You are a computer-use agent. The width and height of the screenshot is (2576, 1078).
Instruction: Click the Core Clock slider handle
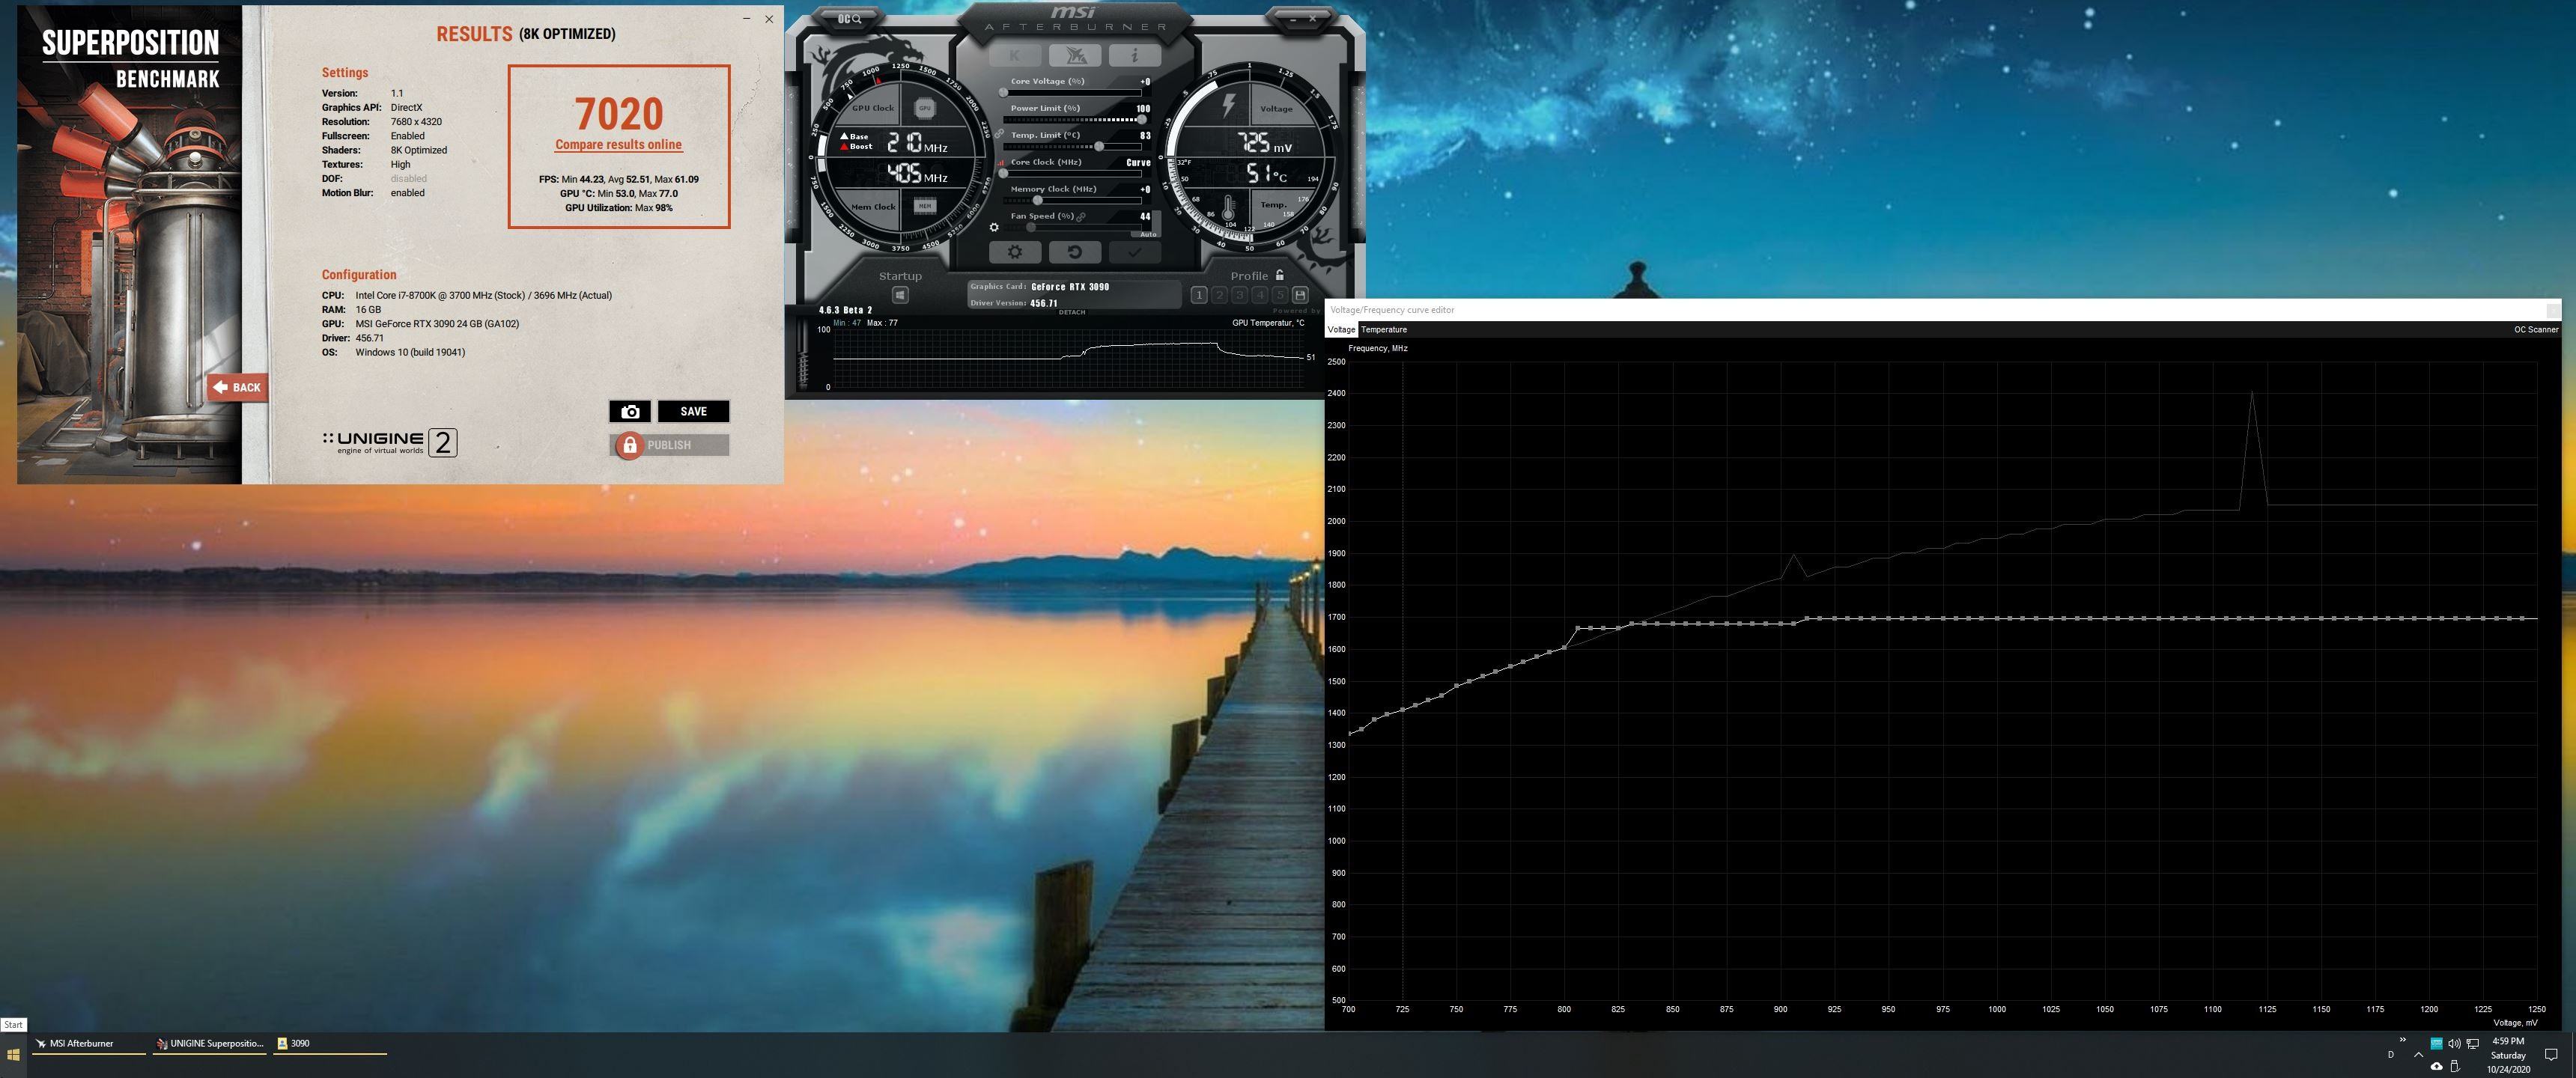click(x=1003, y=173)
